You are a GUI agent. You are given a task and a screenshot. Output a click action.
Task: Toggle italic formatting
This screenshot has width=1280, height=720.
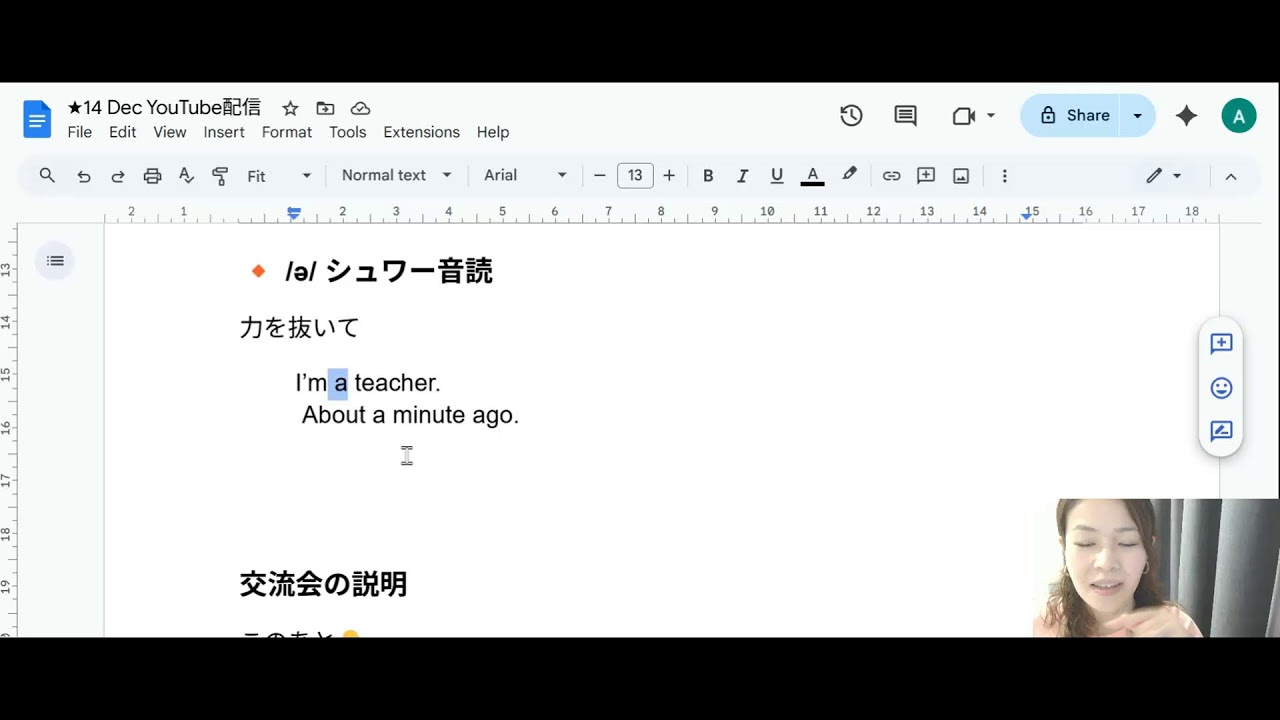point(742,176)
